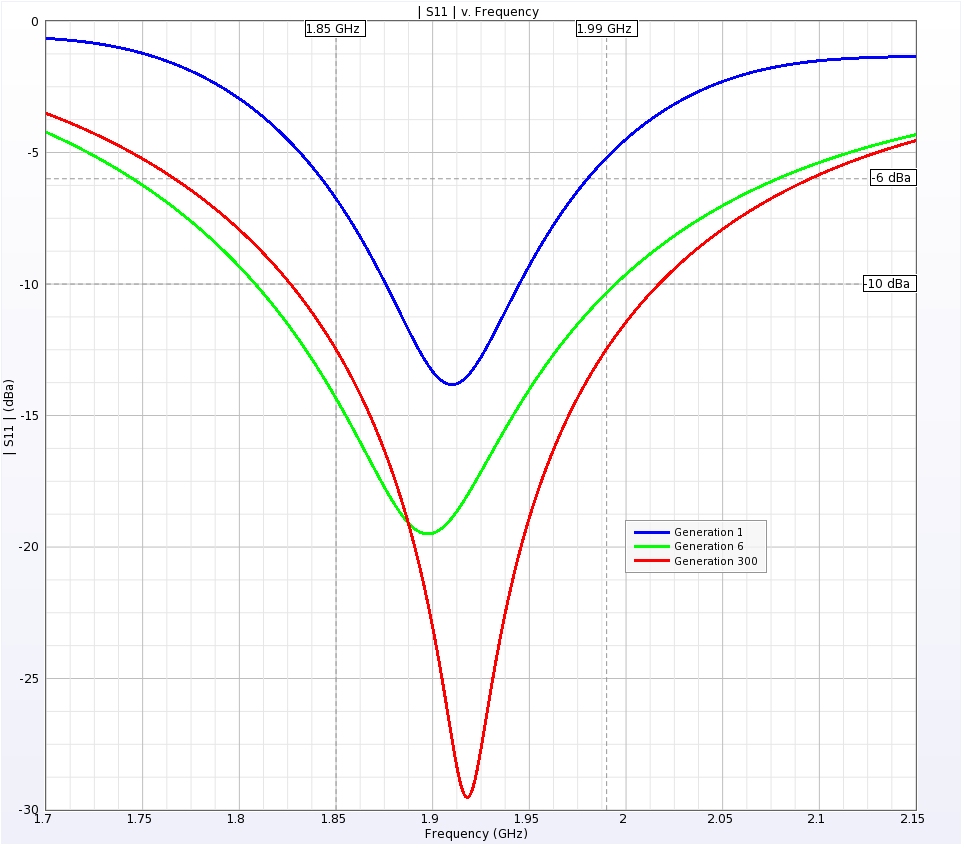This screenshot has height=845, width=962.
Task: Click the '| S11 | (dBa)' y-axis label
Action: click(x=9, y=417)
